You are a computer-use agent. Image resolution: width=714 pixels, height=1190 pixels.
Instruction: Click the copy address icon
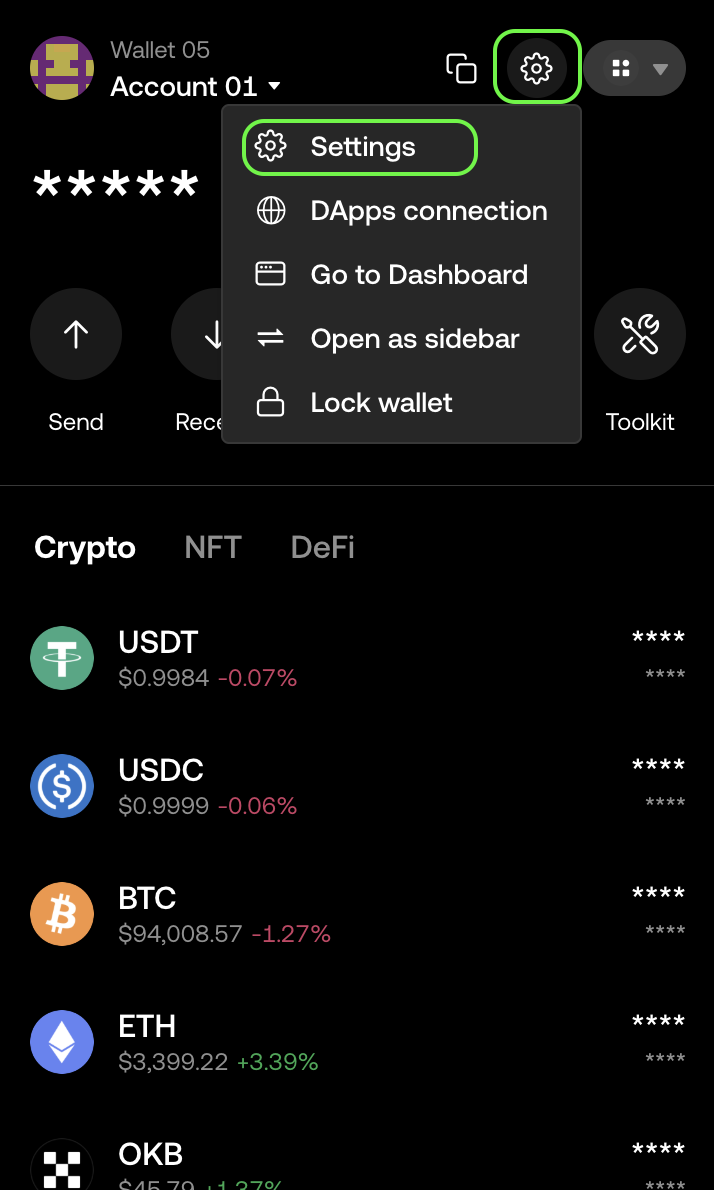point(461,68)
